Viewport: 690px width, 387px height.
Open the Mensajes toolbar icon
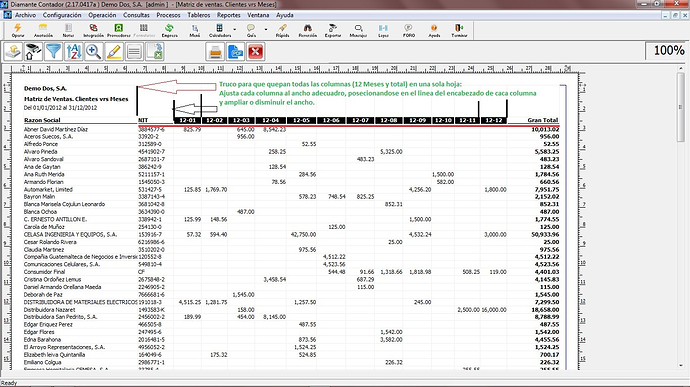358,30
